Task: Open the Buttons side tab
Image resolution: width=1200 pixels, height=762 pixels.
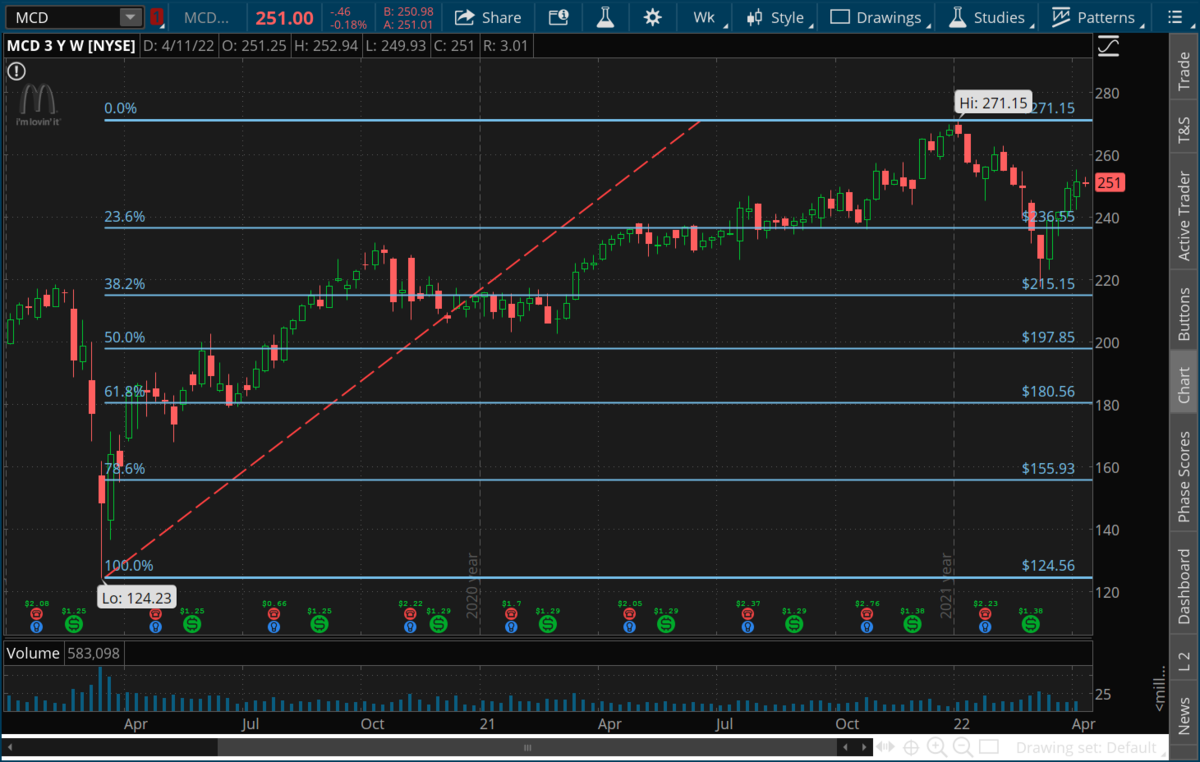Action: (1184, 312)
